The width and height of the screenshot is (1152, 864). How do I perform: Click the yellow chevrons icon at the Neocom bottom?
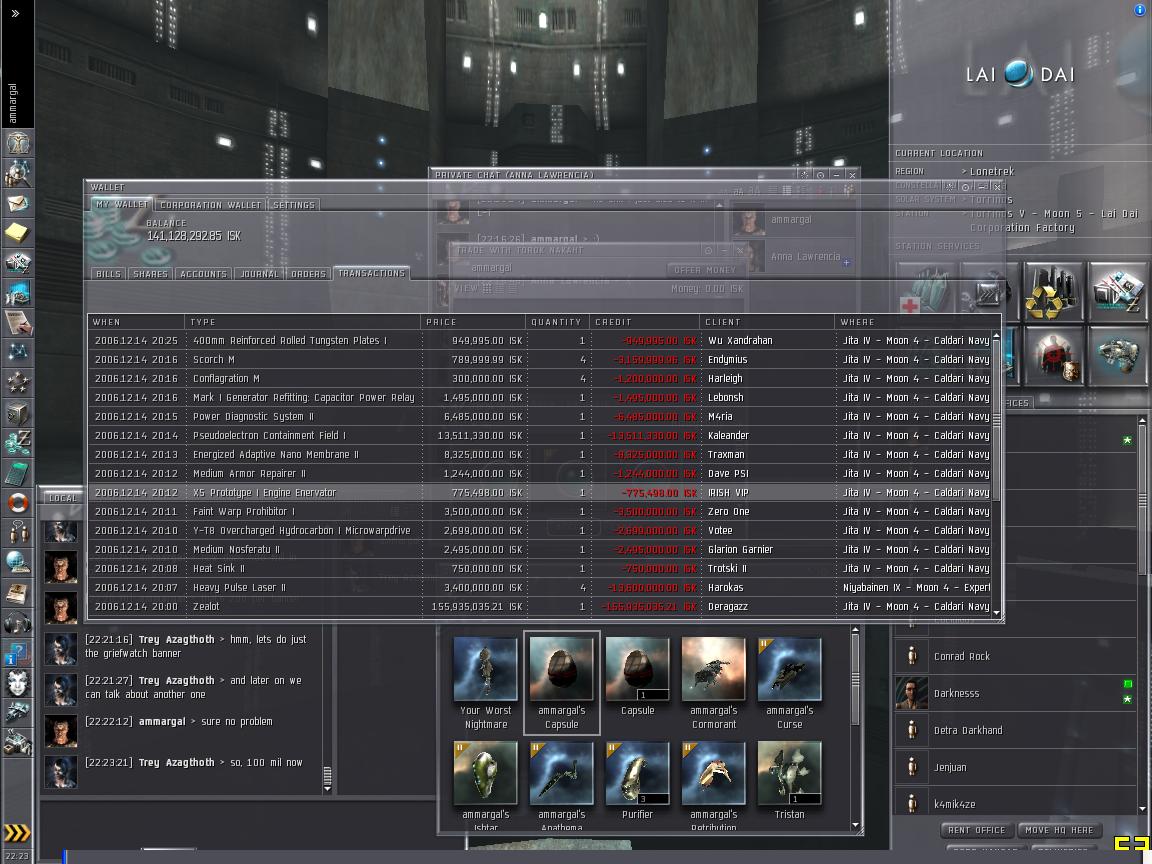17,832
